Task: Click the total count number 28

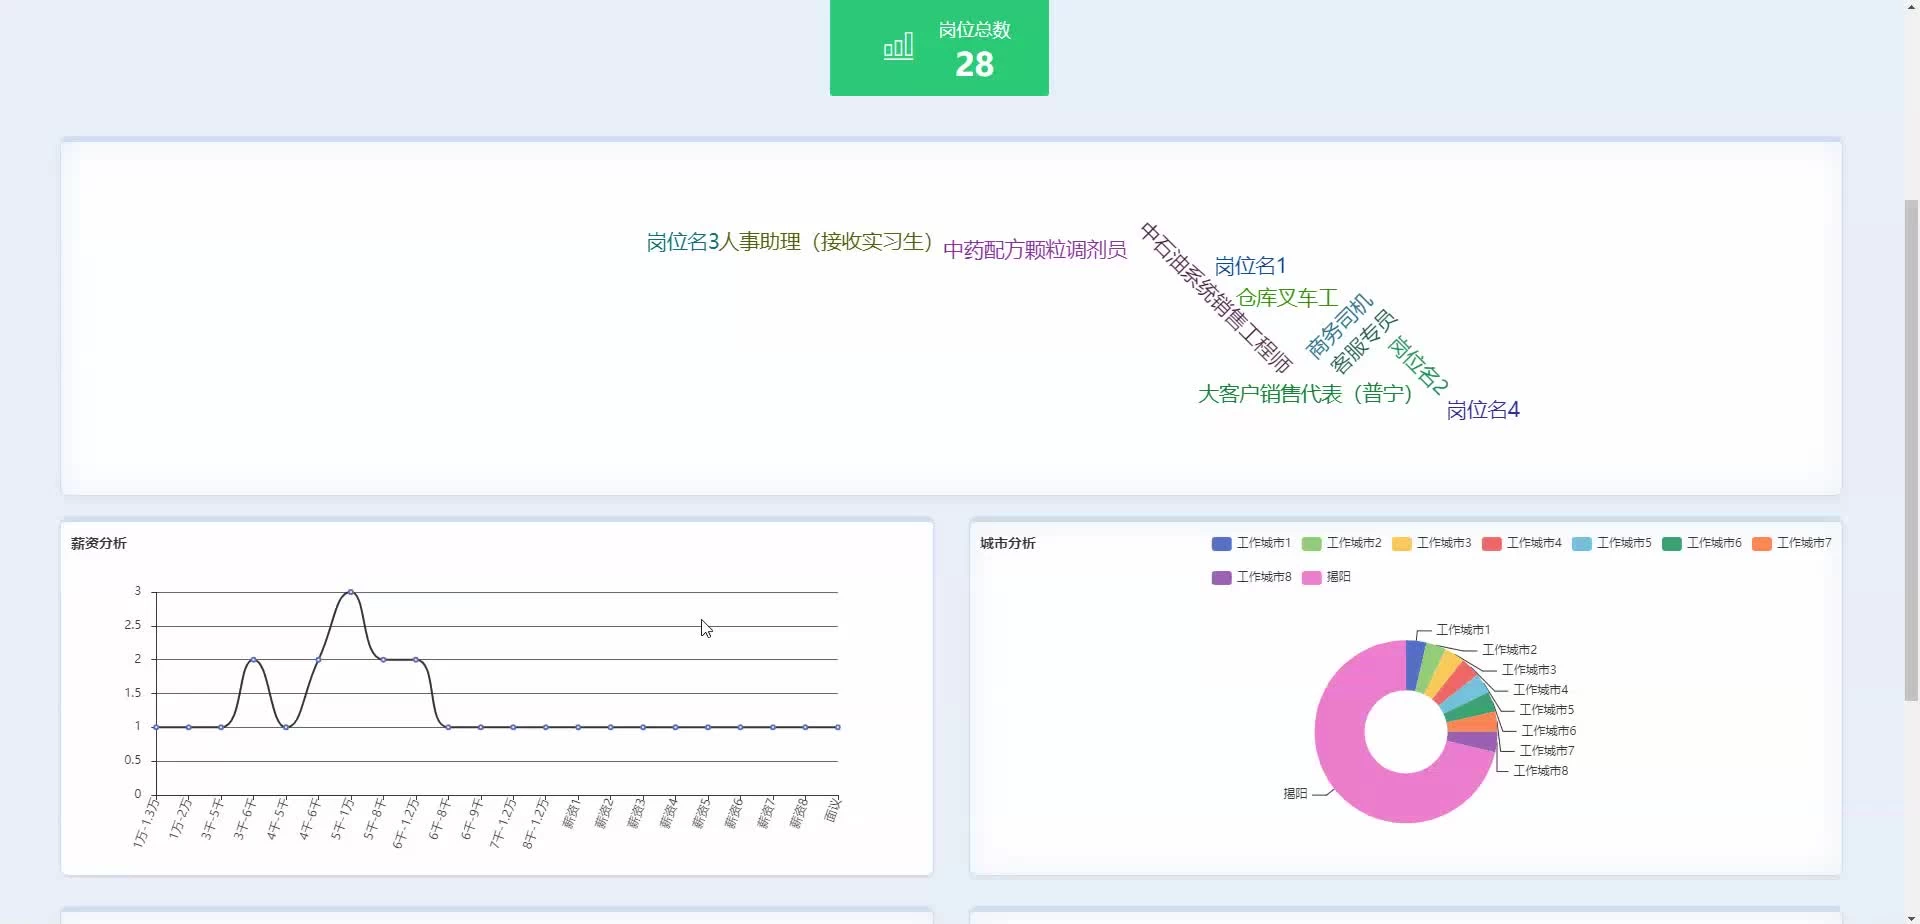Action: pos(974,65)
